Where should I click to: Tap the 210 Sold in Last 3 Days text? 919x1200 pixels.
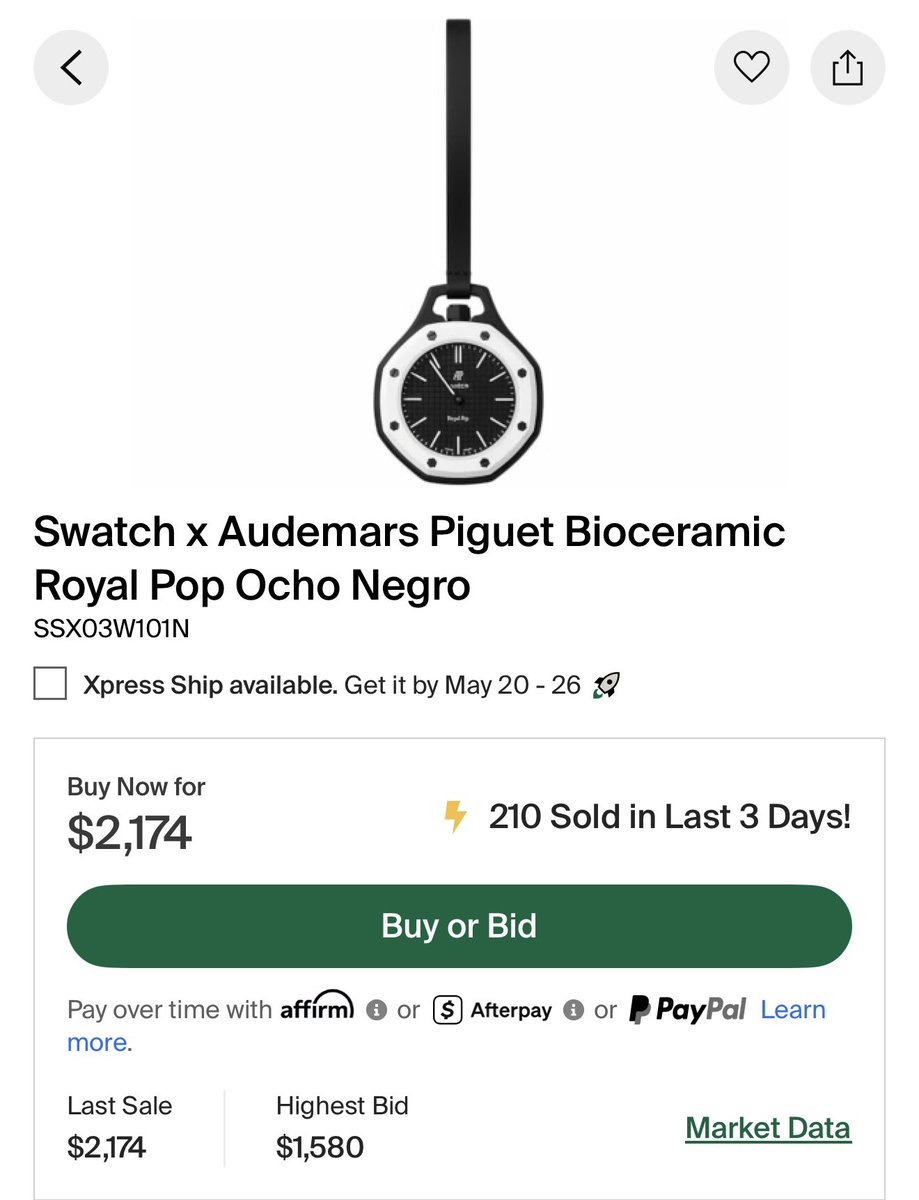[x=670, y=817]
